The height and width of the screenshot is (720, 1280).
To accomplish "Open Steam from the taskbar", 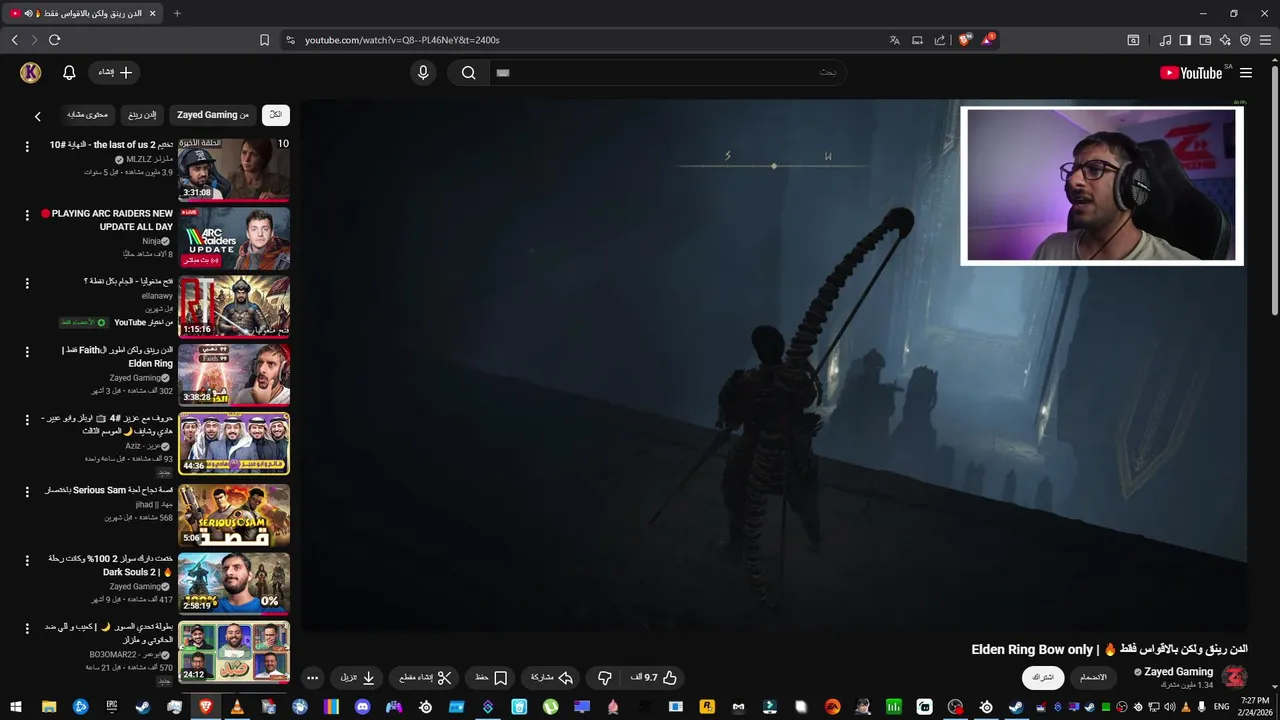I will [143, 707].
